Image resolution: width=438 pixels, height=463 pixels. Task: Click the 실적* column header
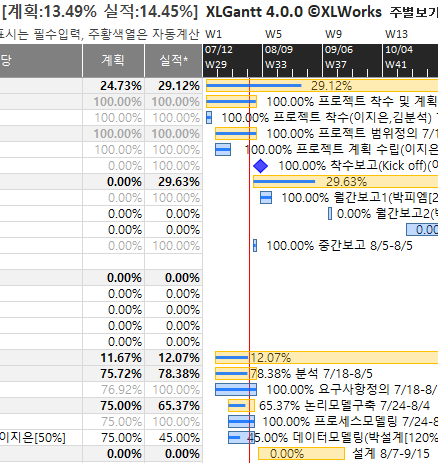pos(173,61)
